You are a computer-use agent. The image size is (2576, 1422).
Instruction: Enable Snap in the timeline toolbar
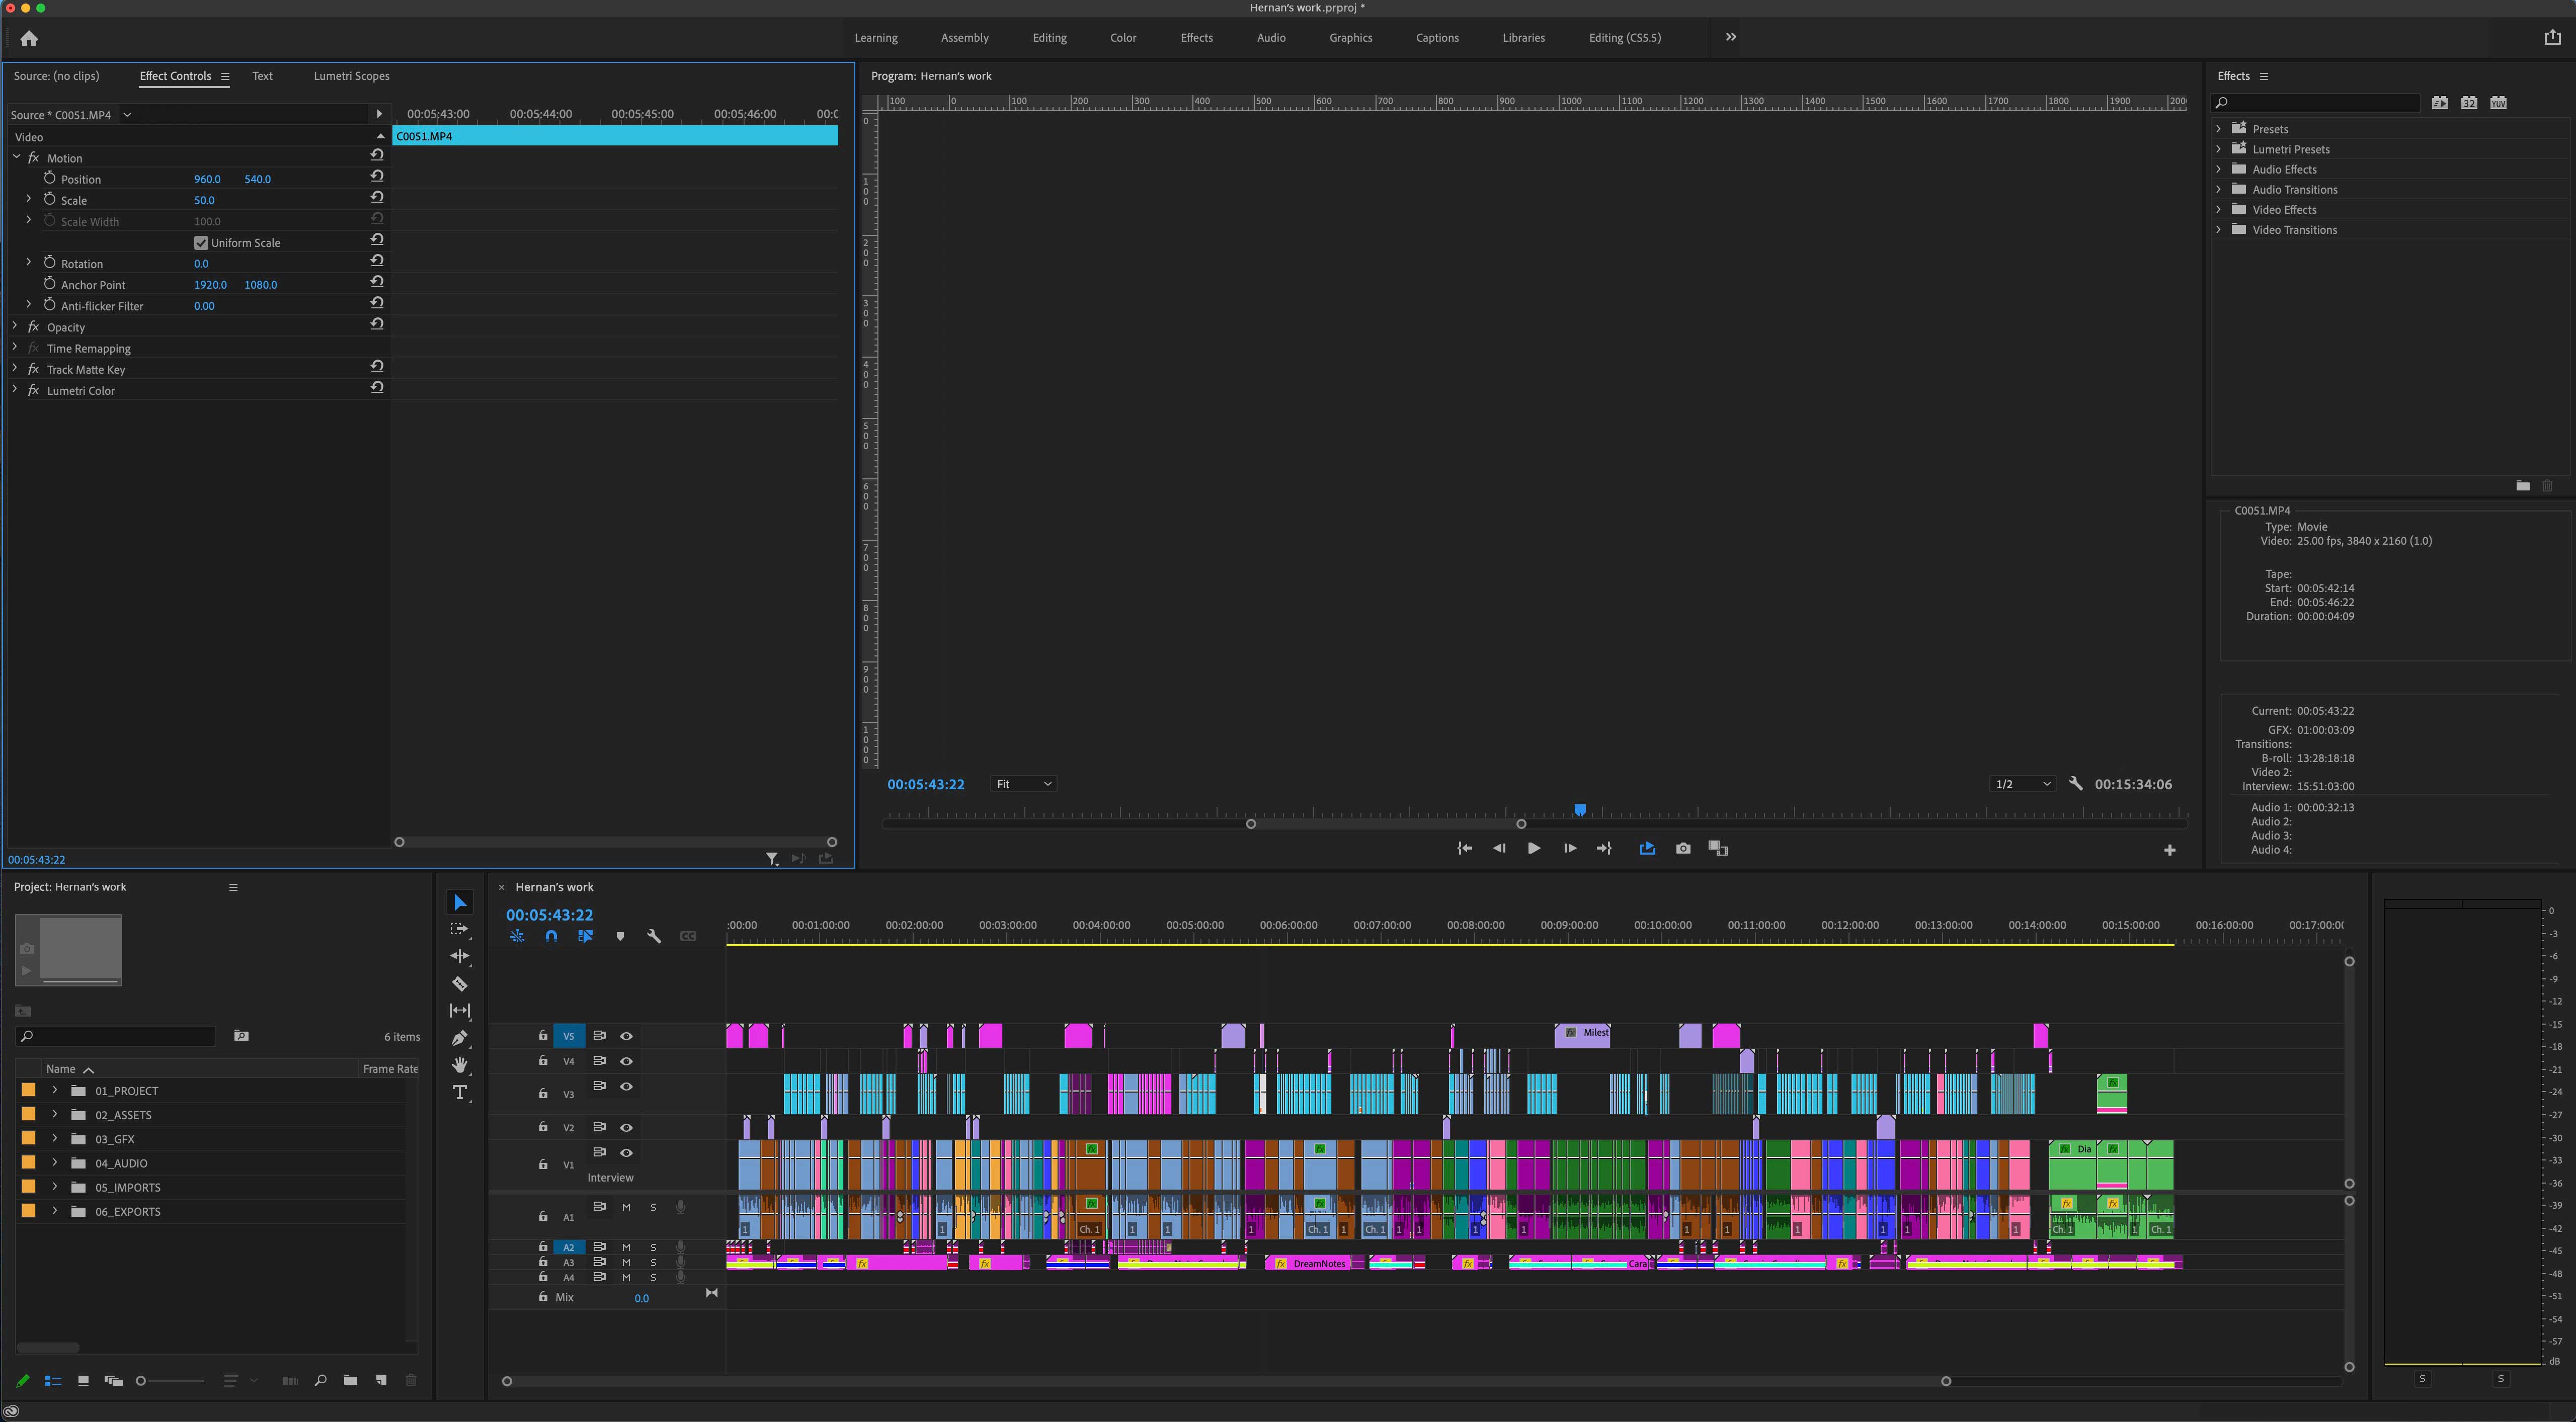click(x=551, y=936)
